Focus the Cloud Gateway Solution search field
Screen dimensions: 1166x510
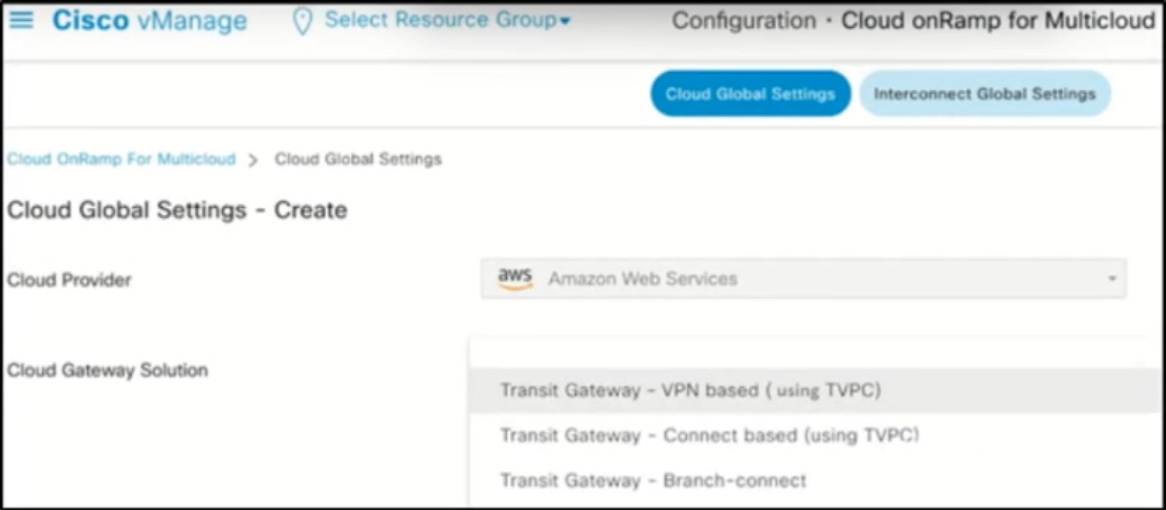point(800,352)
